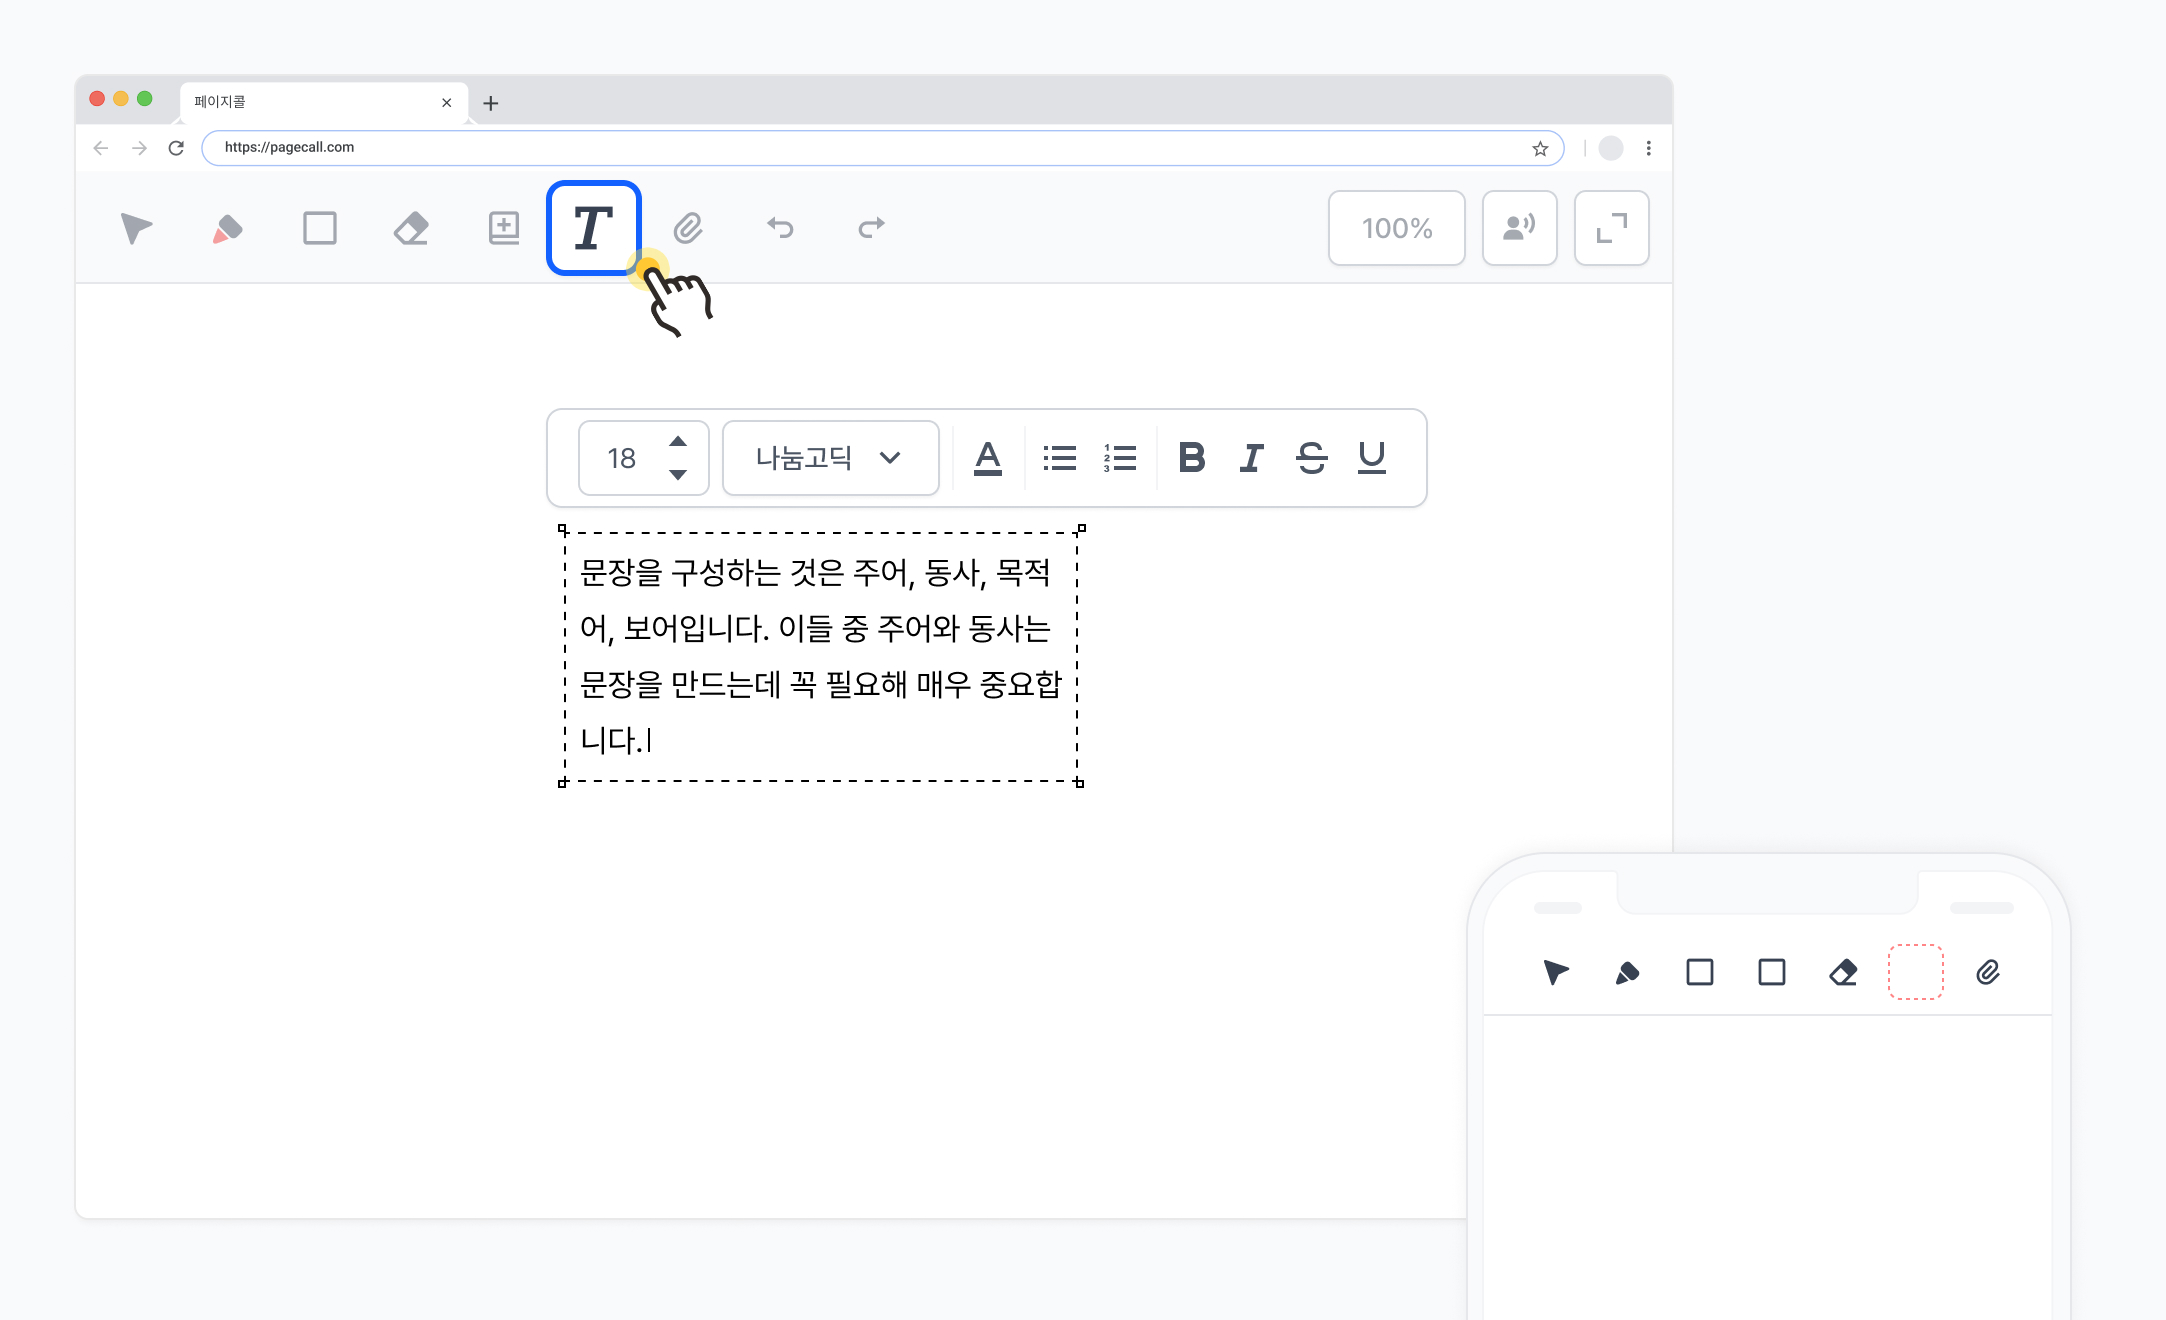
Task: Switch to the 페이지콜 browser tab
Action: click(x=324, y=102)
